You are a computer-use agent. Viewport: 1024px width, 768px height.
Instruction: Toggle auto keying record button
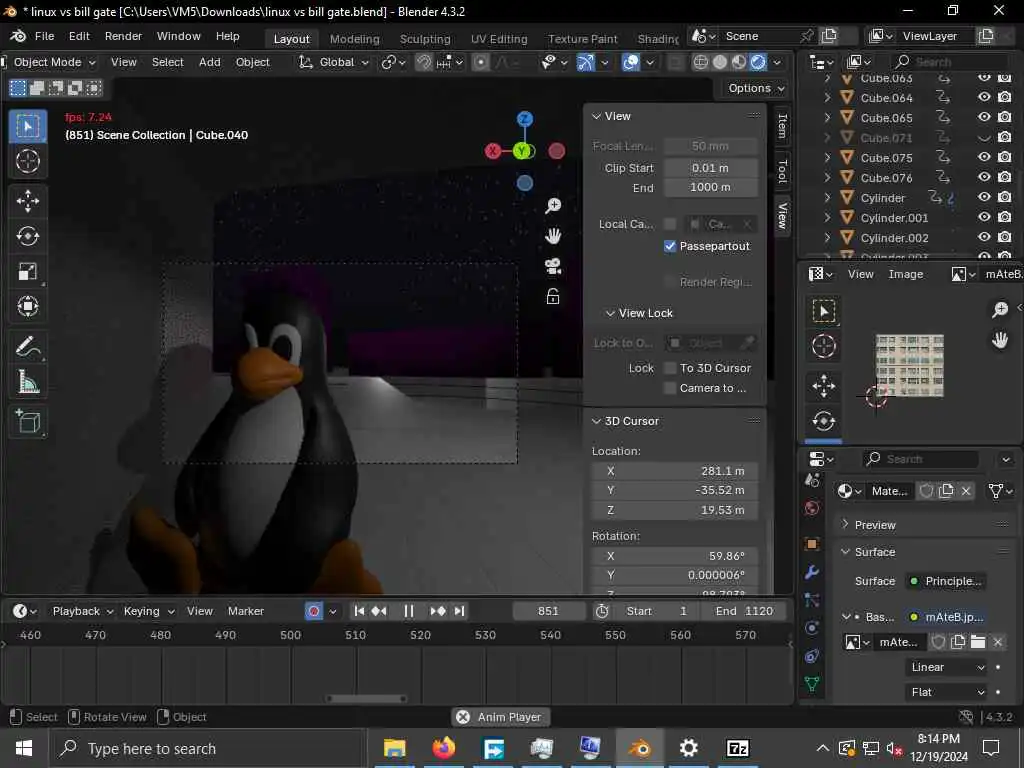point(314,611)
